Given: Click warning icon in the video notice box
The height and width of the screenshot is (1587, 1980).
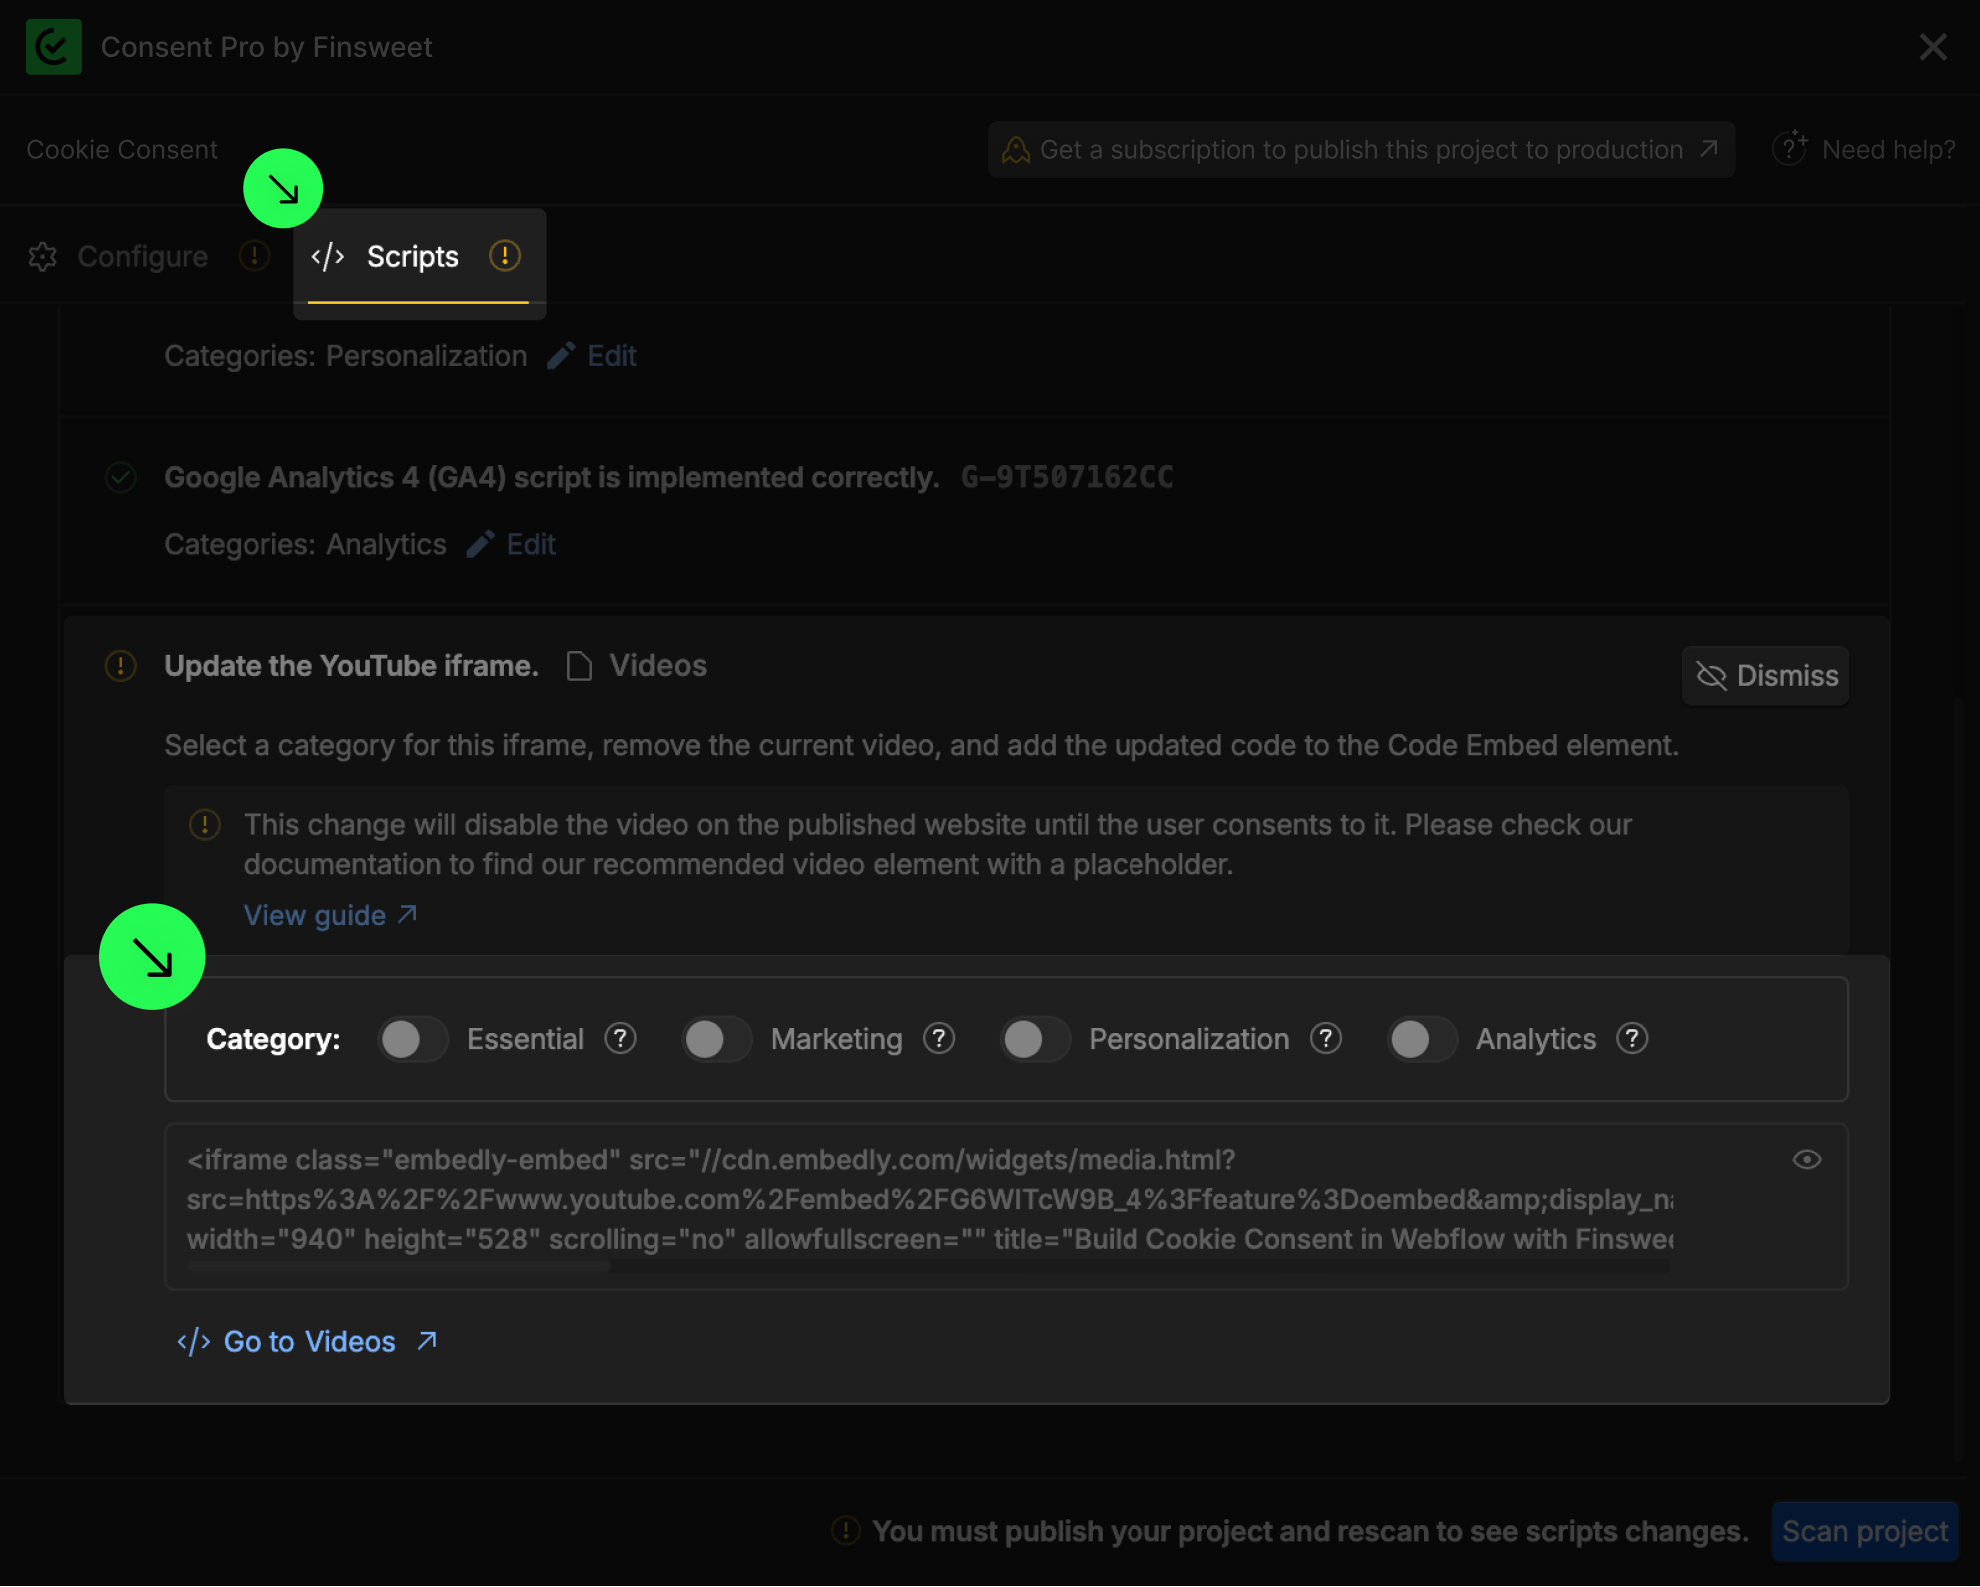Looking at the screenshot, I should pyautogui.click(x=205, y=825).
